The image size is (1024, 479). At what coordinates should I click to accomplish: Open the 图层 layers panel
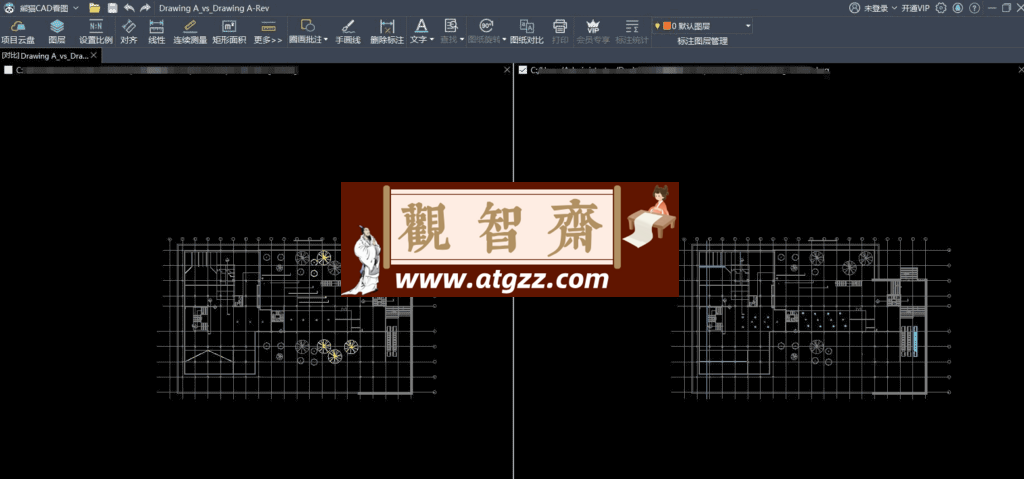coord(57,31)
